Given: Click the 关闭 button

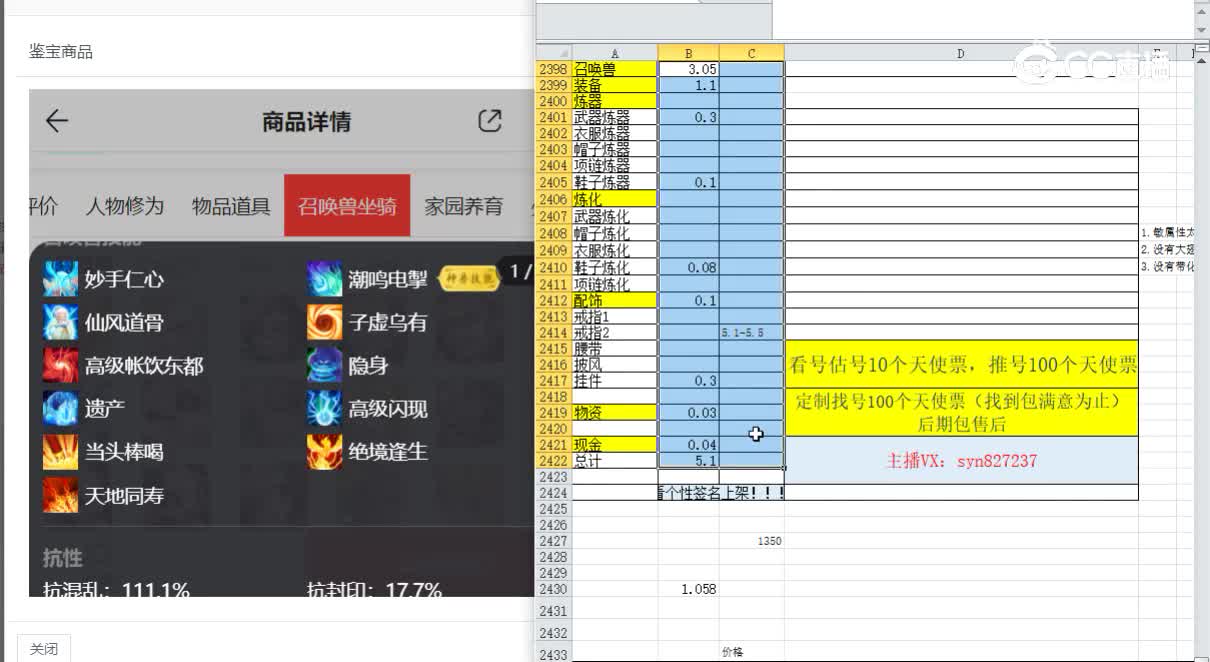Looking at the screenshot, I should (44, 649).
